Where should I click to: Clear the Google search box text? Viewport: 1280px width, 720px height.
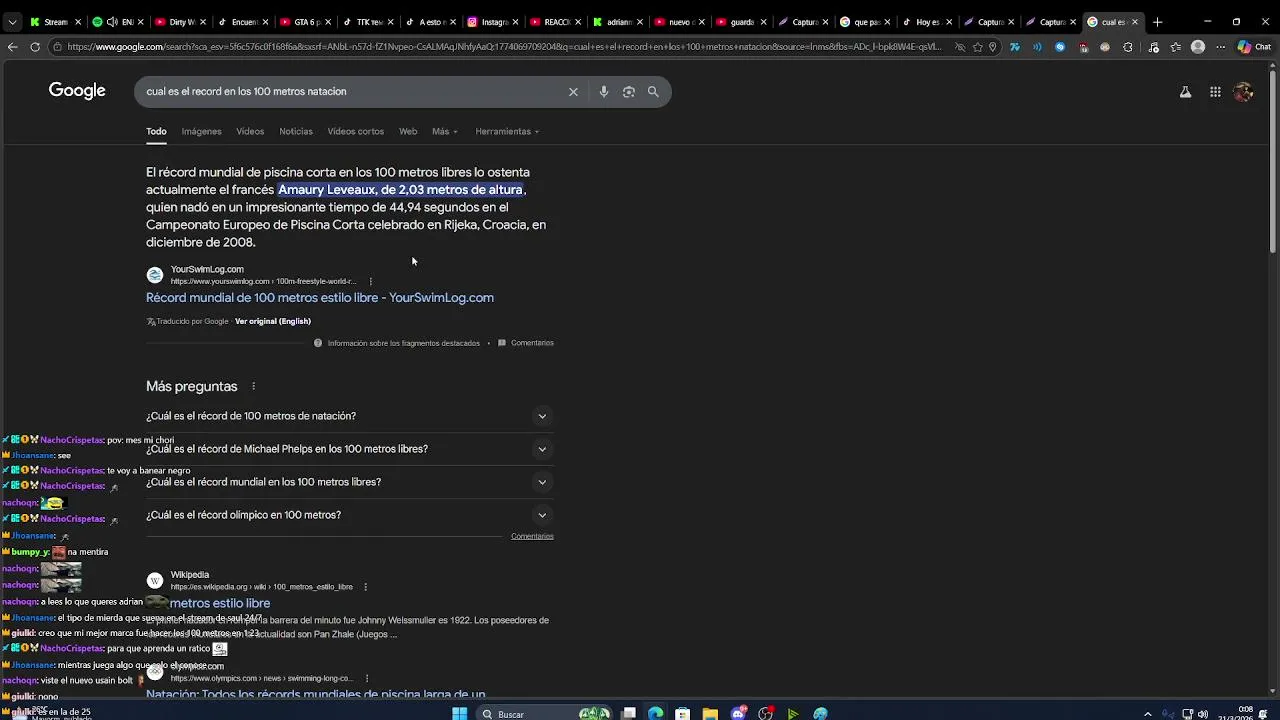tap(573, 92)
